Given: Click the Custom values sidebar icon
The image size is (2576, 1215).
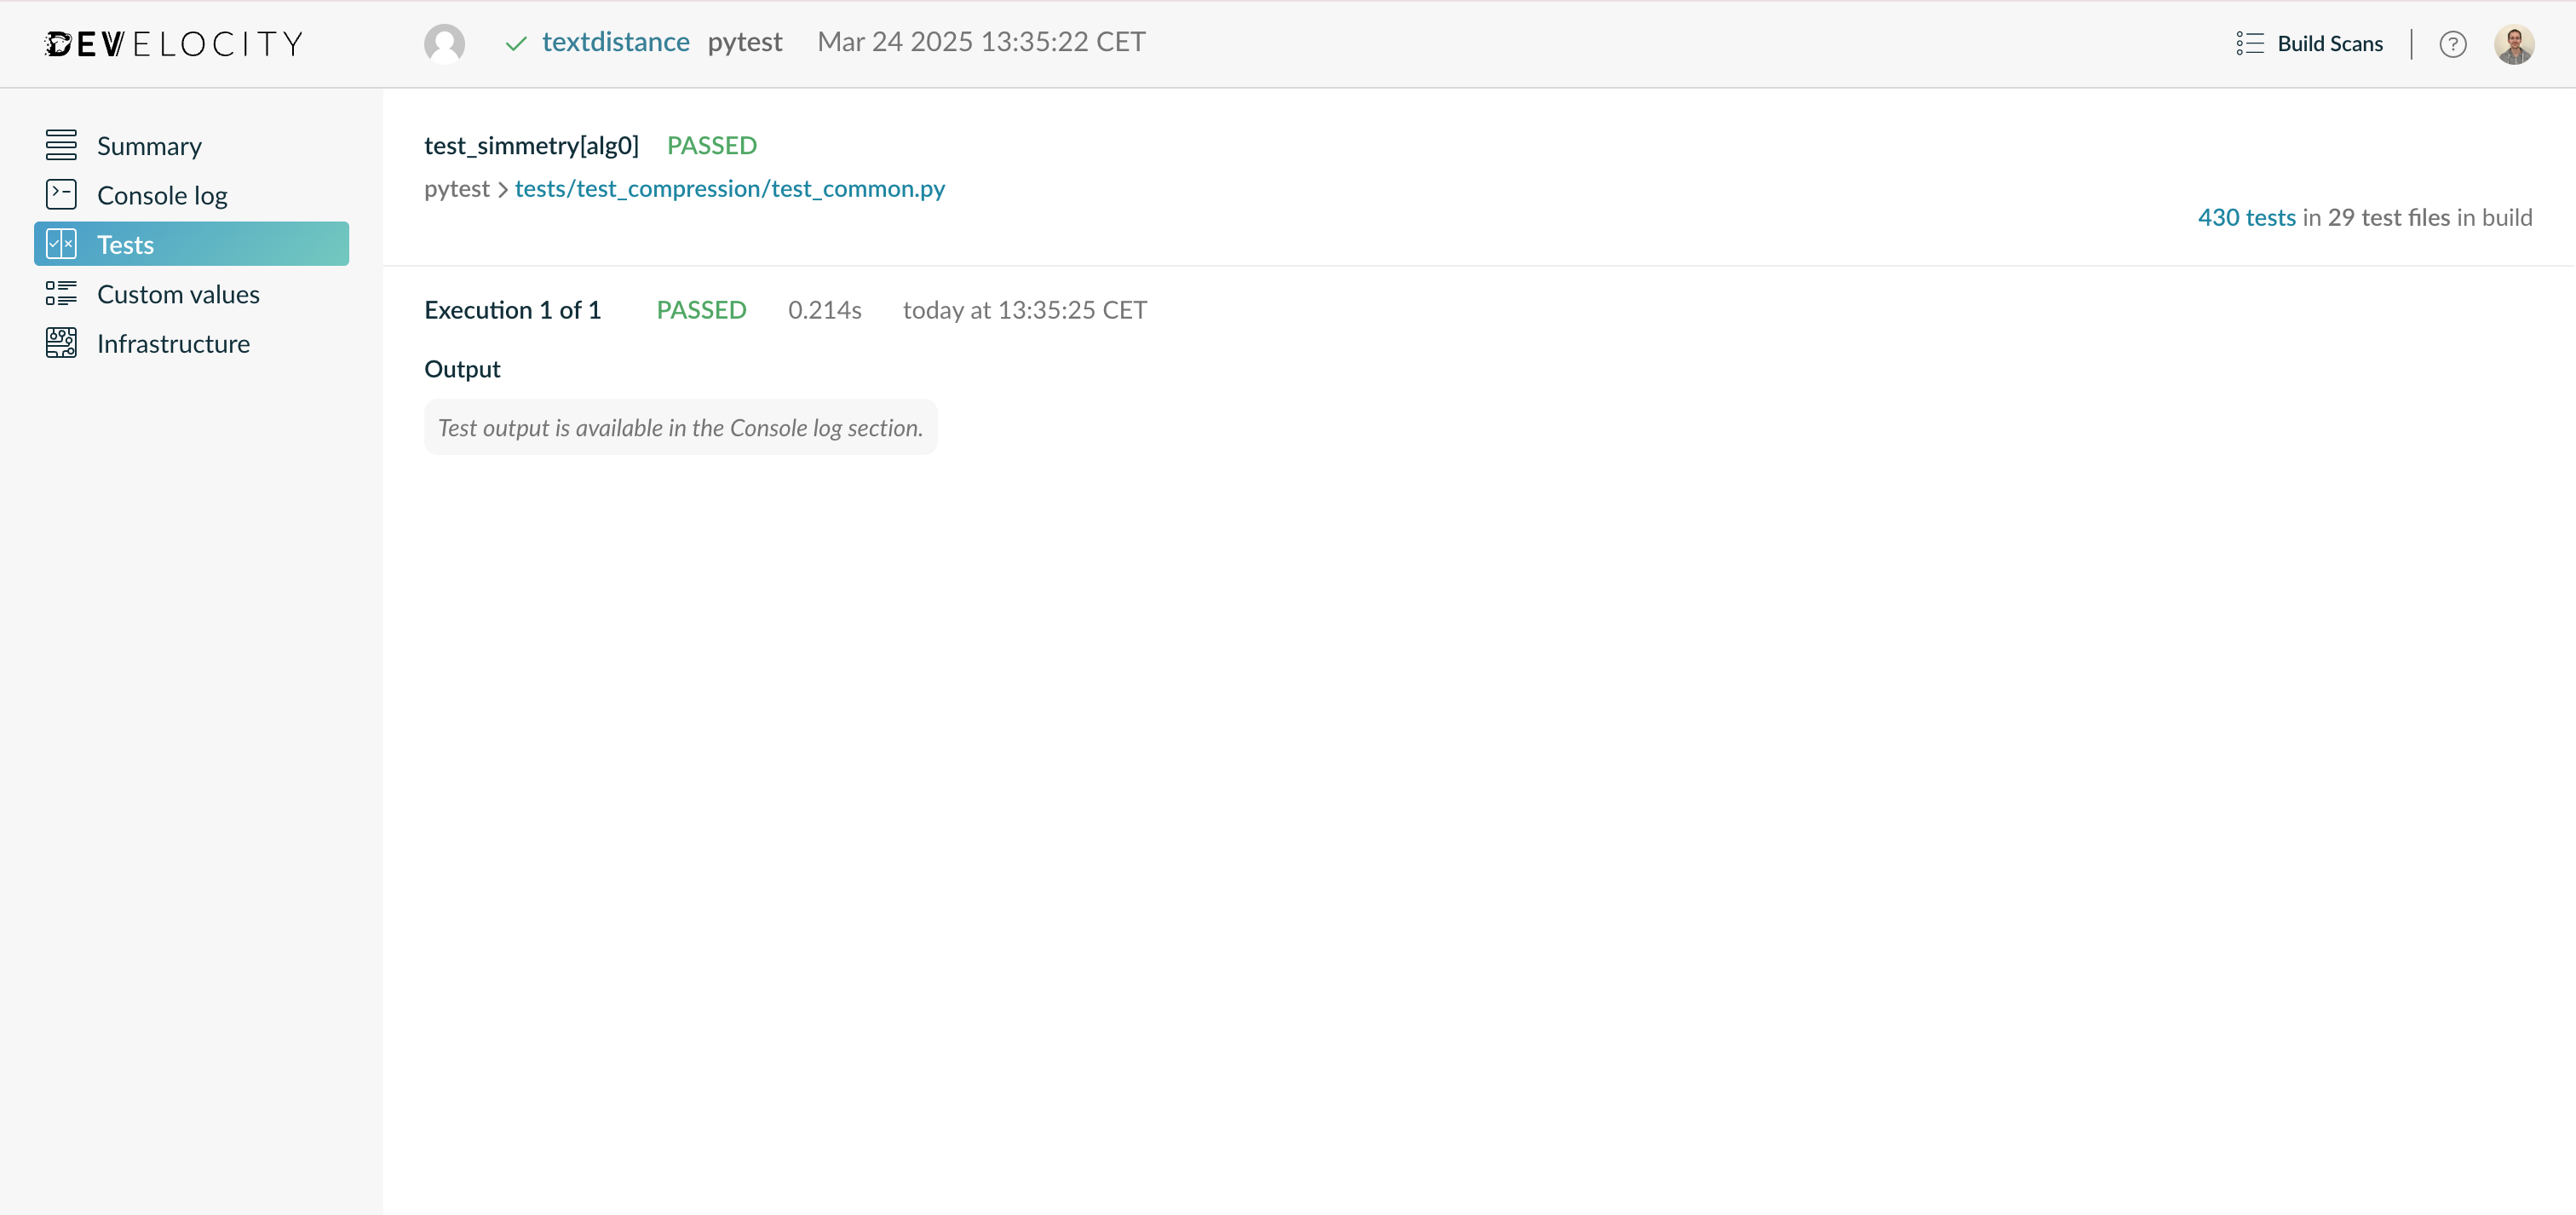Looking at the screenshot, I should [x=61, y=293].
